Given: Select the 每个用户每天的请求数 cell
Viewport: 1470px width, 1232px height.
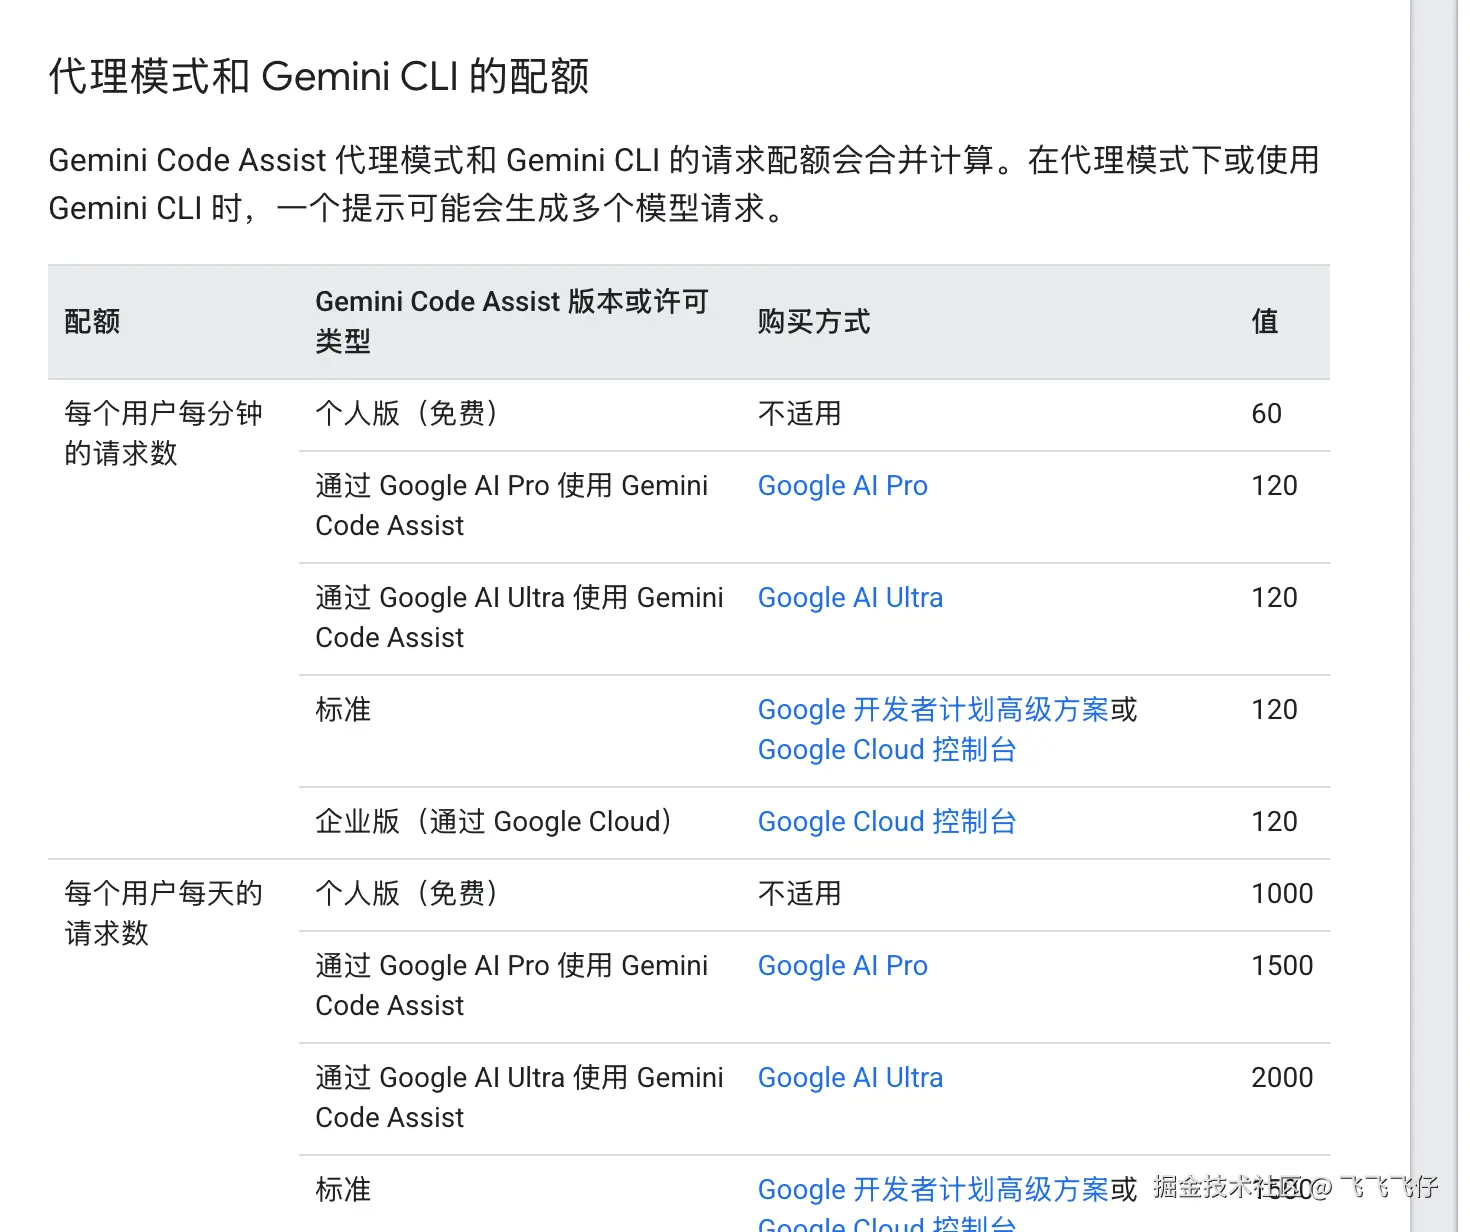Looking at the screenshot, I should 163,914.
